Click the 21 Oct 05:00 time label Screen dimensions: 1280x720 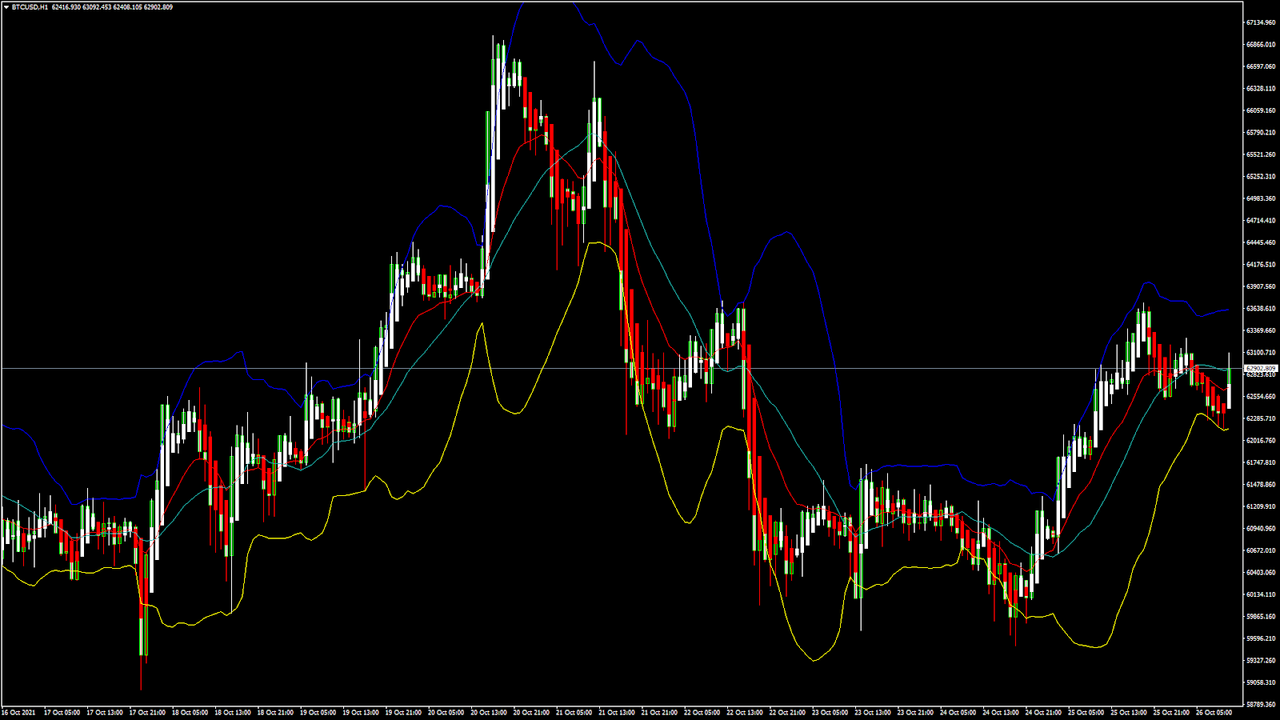tap(576, 713)
